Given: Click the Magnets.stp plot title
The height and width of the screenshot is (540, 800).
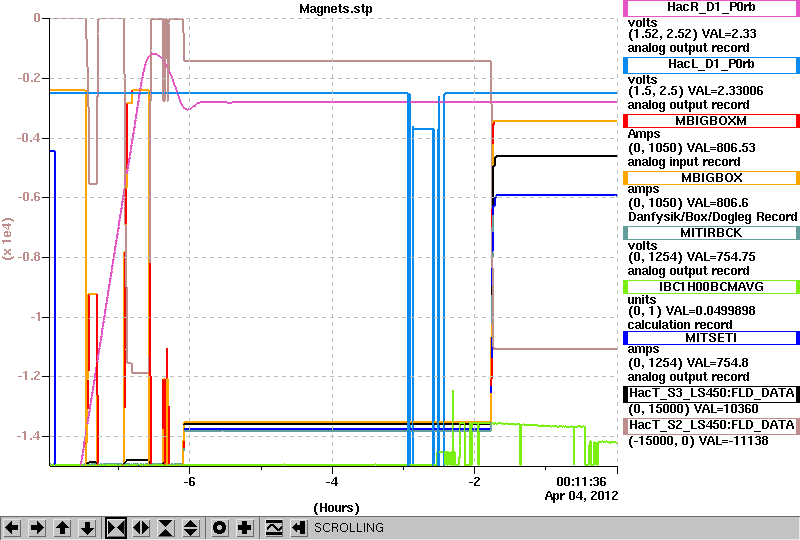Looking at the screenshot, I should coord(336,9).
